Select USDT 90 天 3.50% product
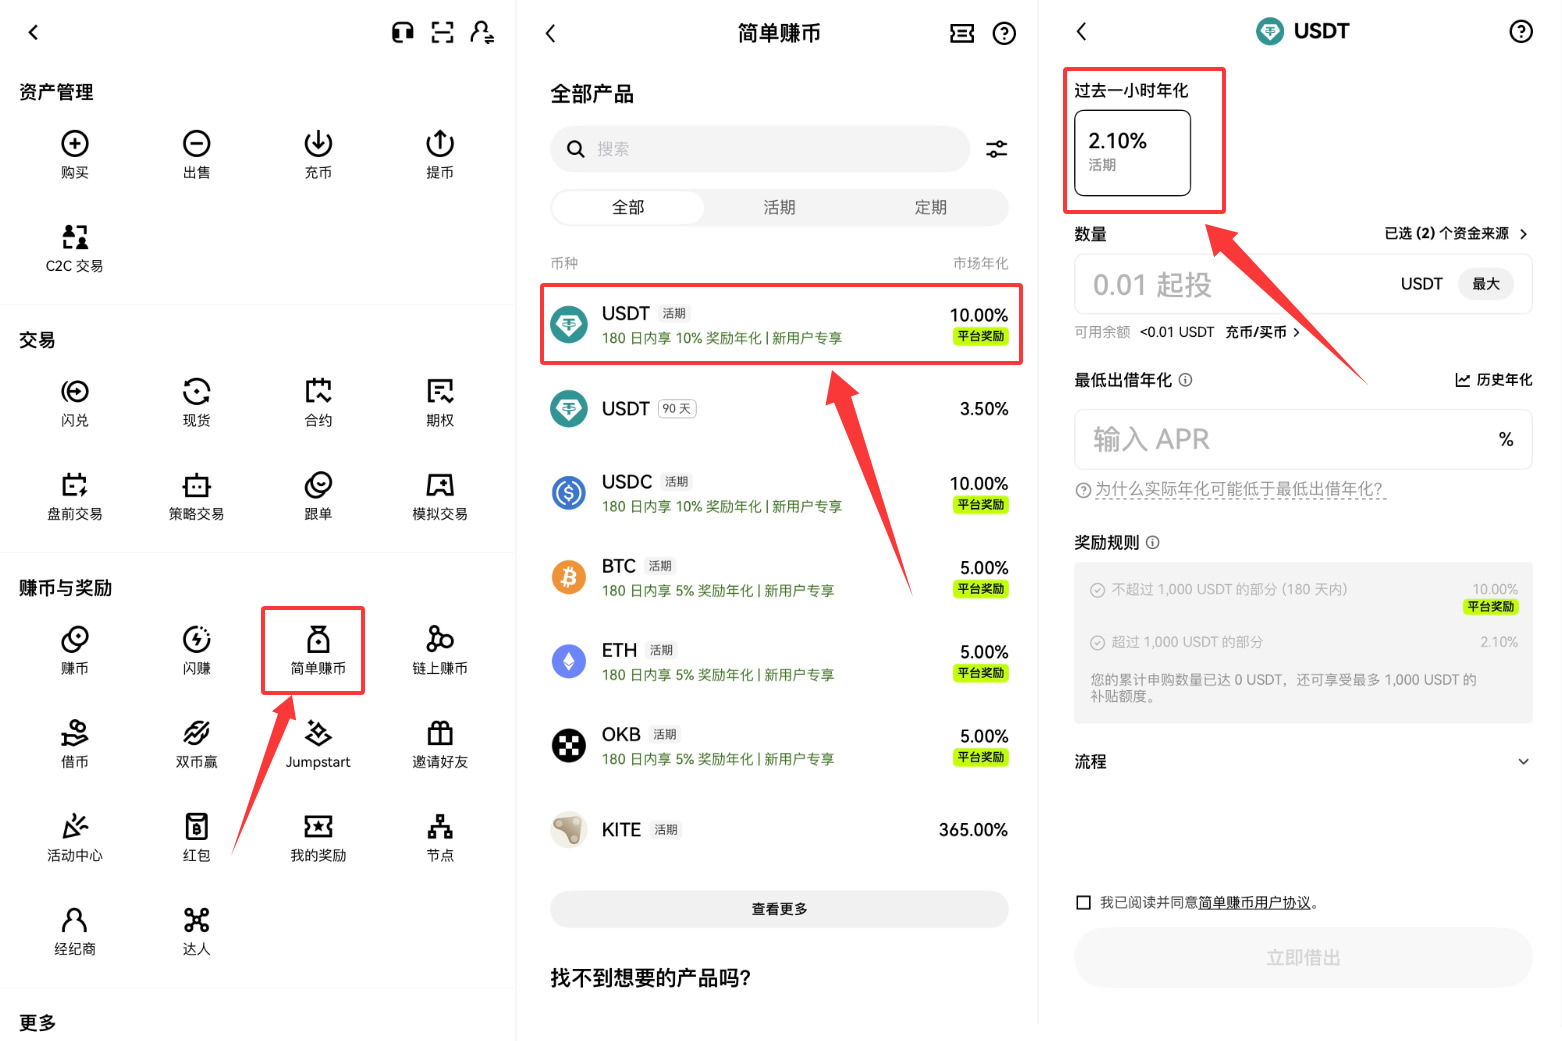1562x1041 pixels. [x=779, y=408]
